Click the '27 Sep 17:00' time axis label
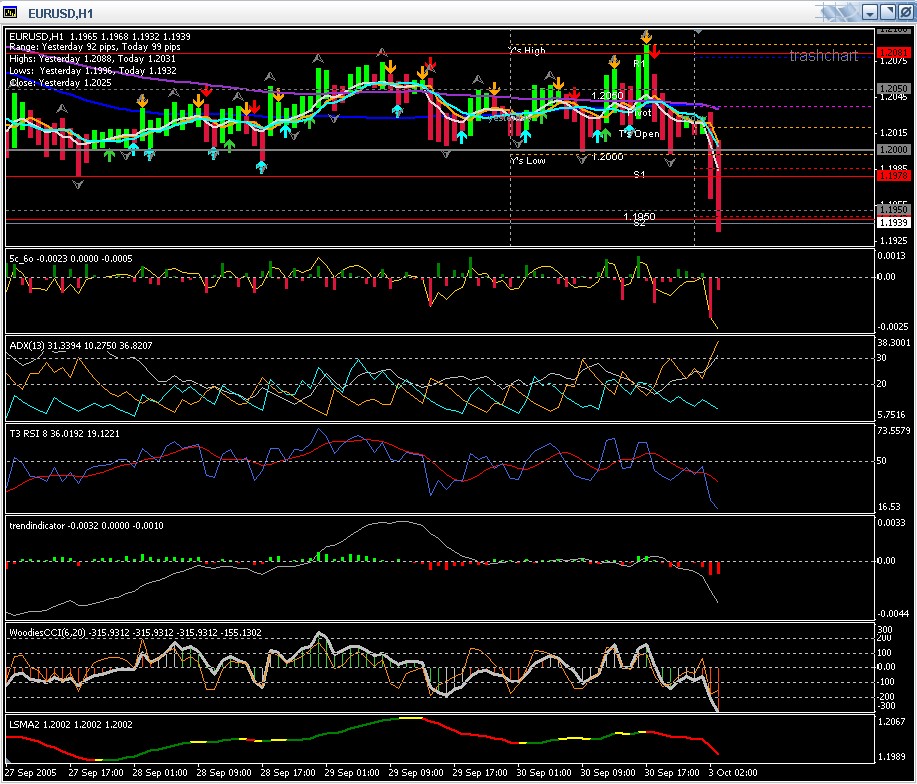The width and height of the screenshot is (917, 784). 96,772
